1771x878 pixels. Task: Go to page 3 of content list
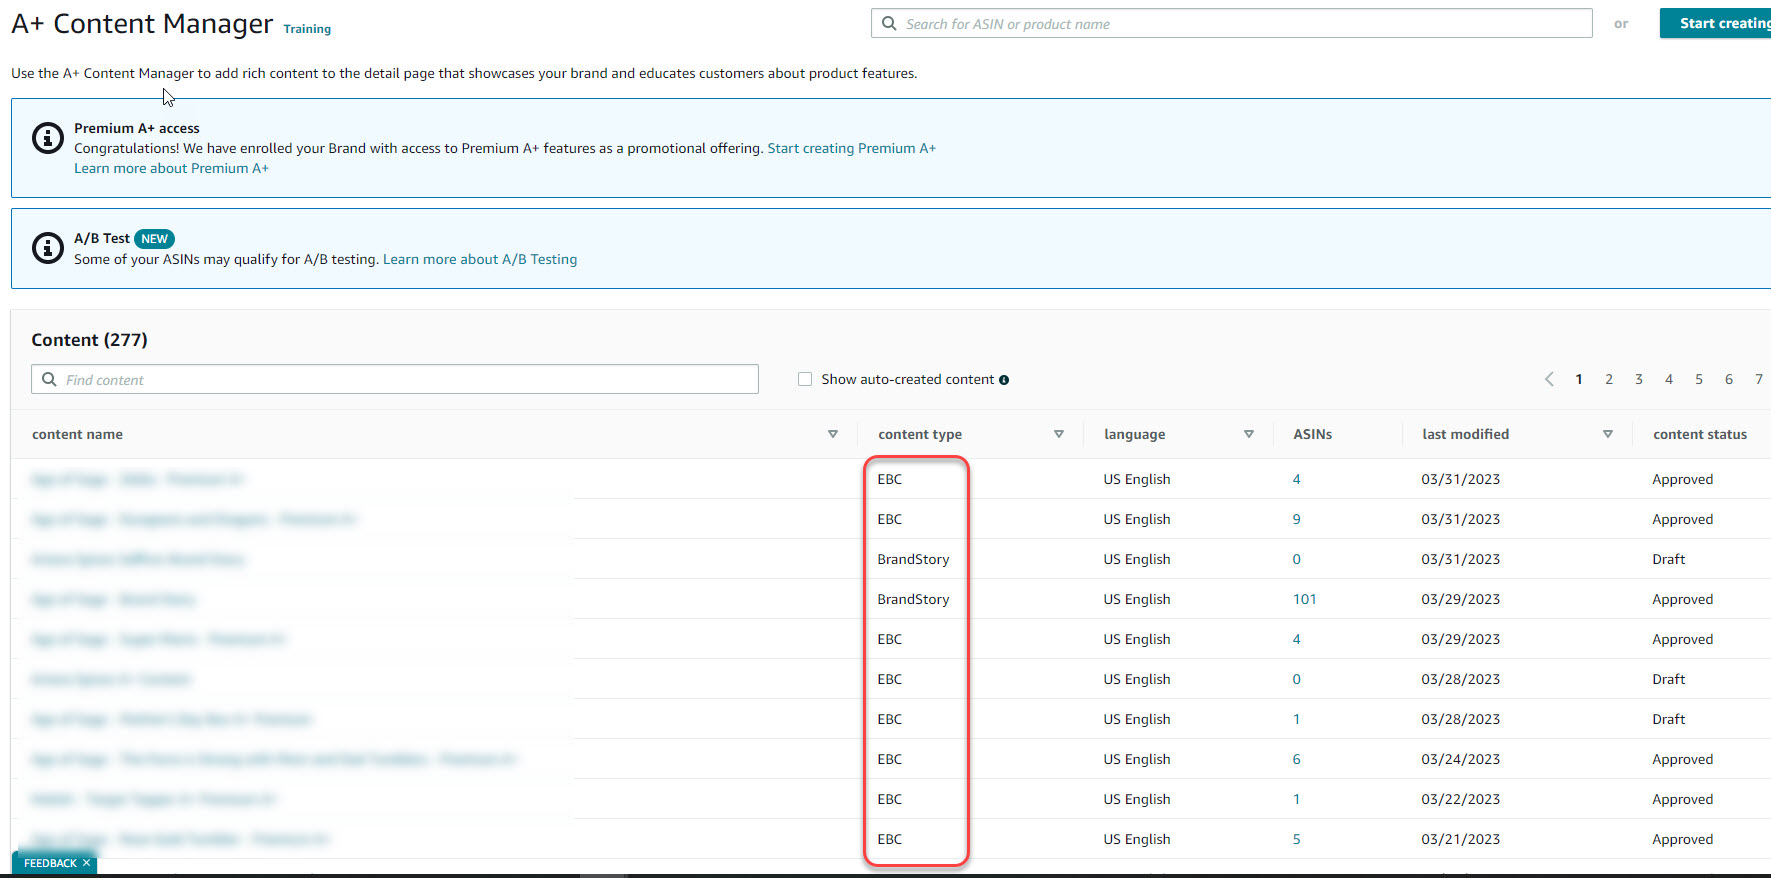click(1639, 379)
